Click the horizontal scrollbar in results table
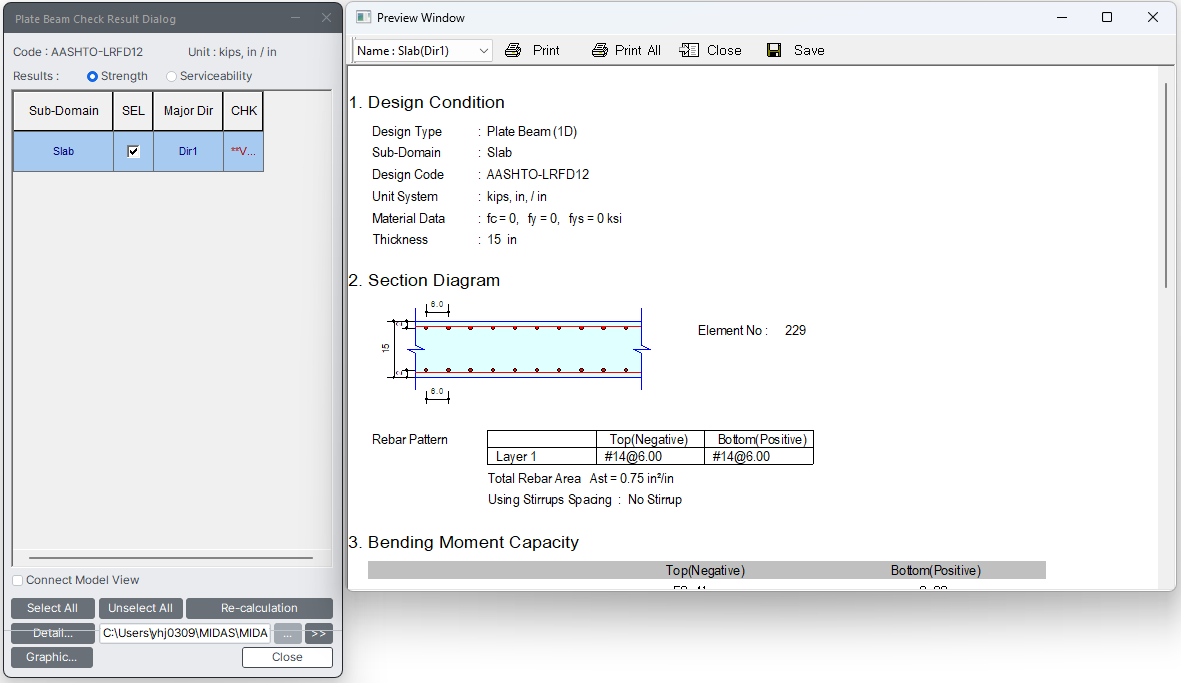Screen dimensions: 1181x683 (171, 558)
